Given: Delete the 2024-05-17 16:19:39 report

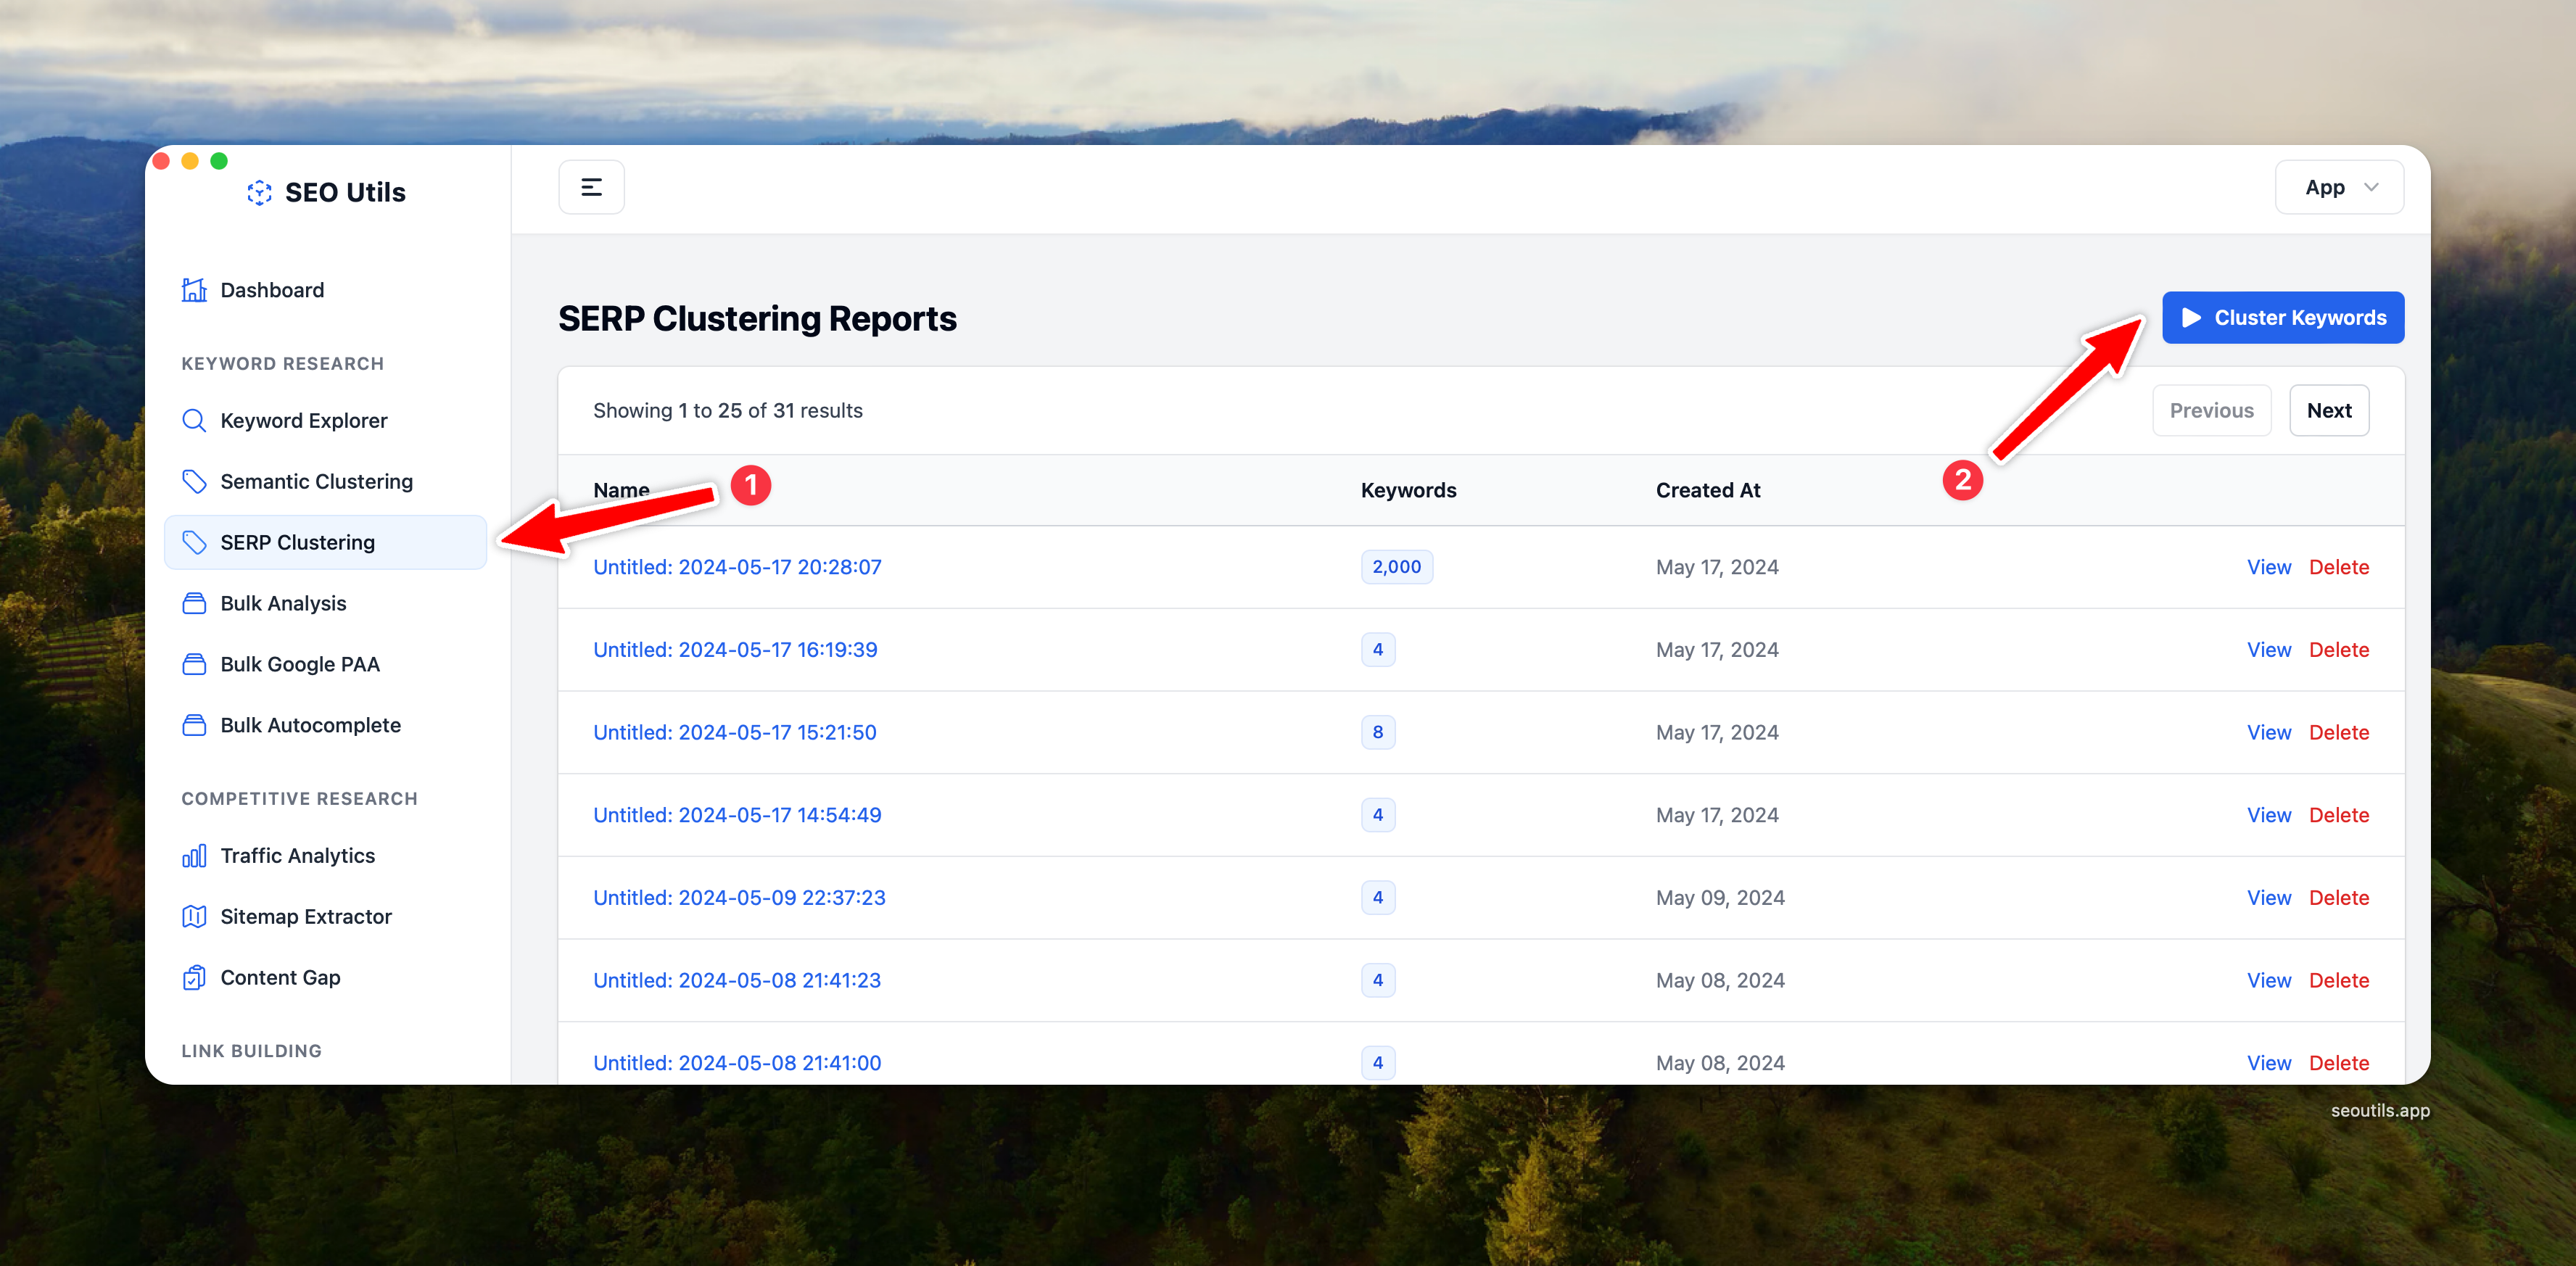Looking at the screenshot, I should click(2338, 650).
